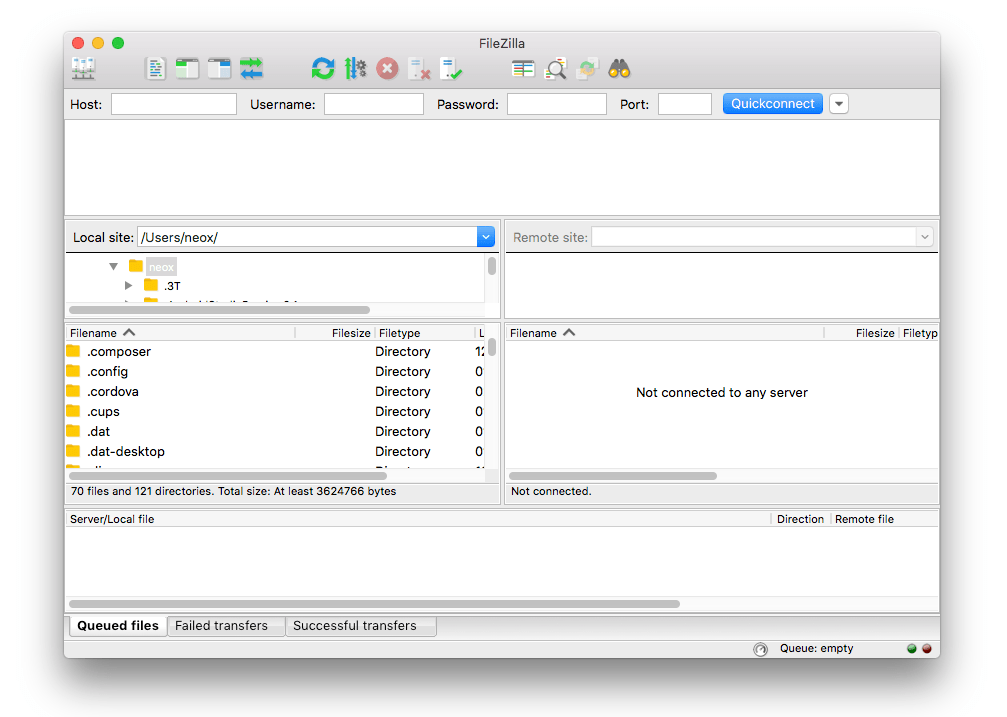
Task: Focus the Port input field
Action: pyautogui.click(x=685, y=103)
